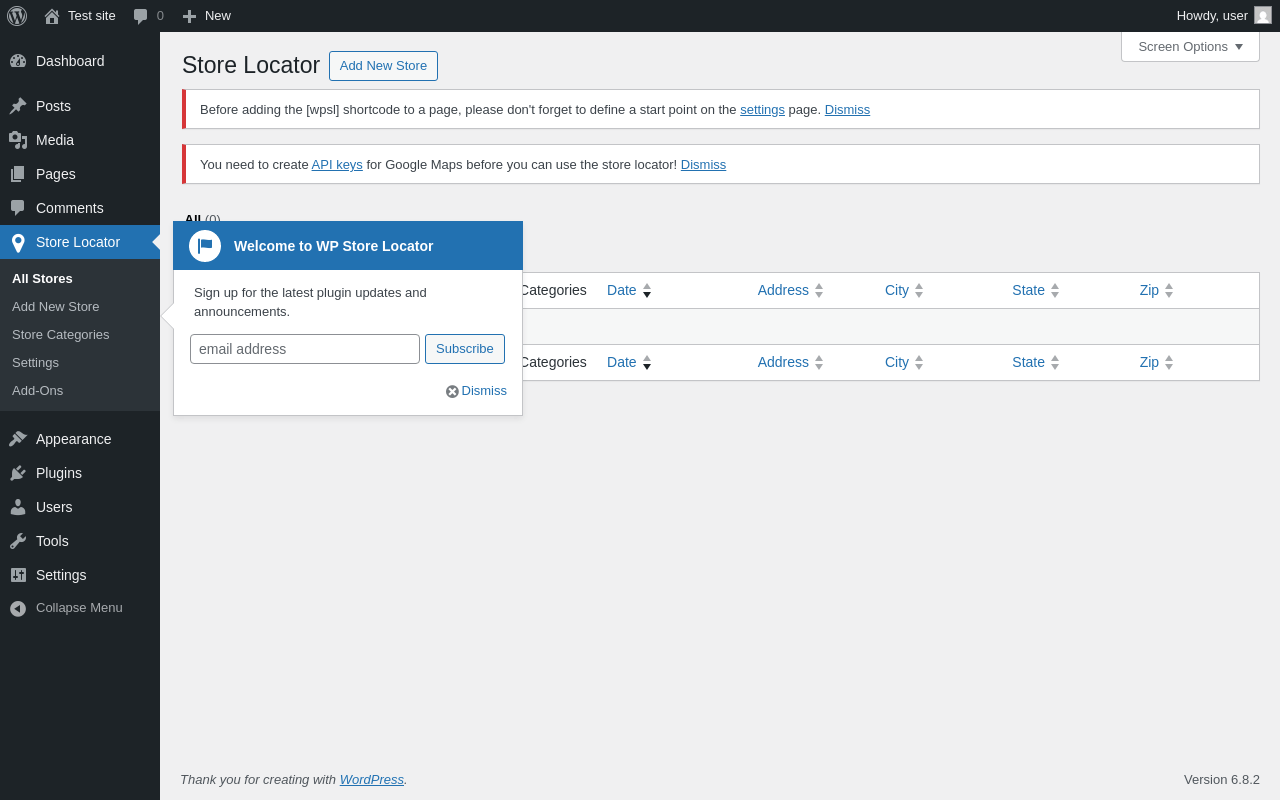Viewport: 1280px width, 800px height.
Task: Click the Store Locator map pin icon
Action: [18, 242]
